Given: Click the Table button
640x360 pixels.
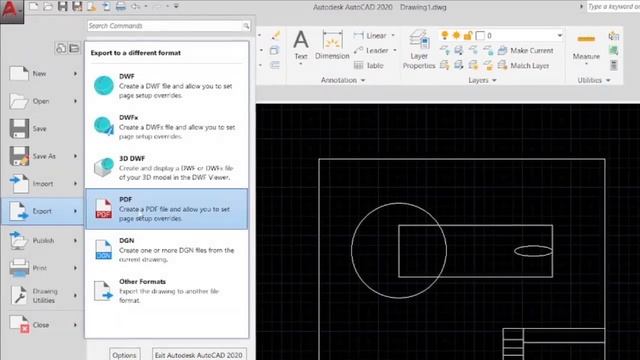Looking at the screenshot, I should coord(369,65).
